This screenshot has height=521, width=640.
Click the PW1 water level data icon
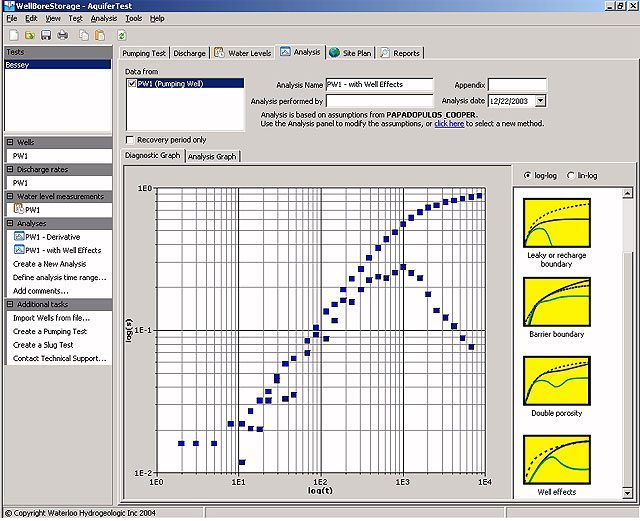tap(18, 209)
